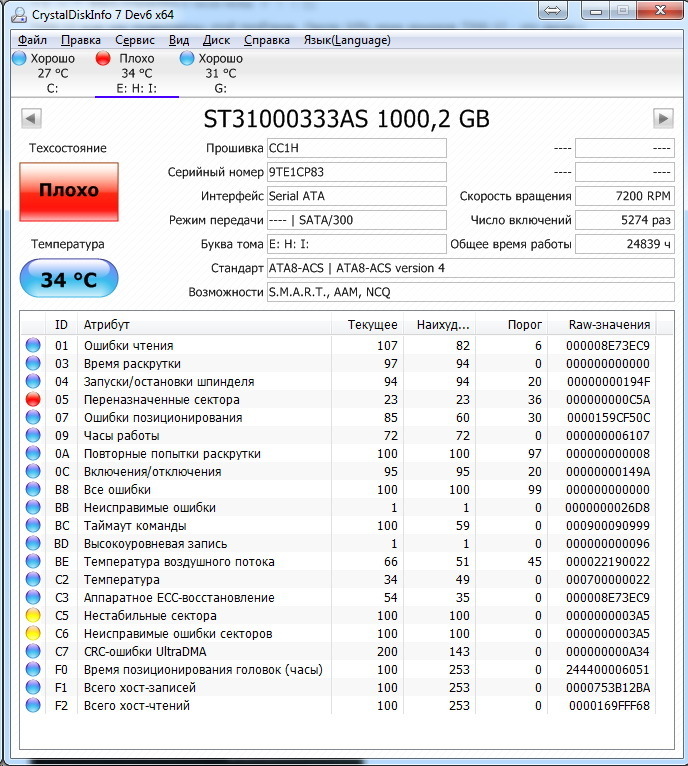
Task: Open the Вид menu
Action: tap(179, 40)
